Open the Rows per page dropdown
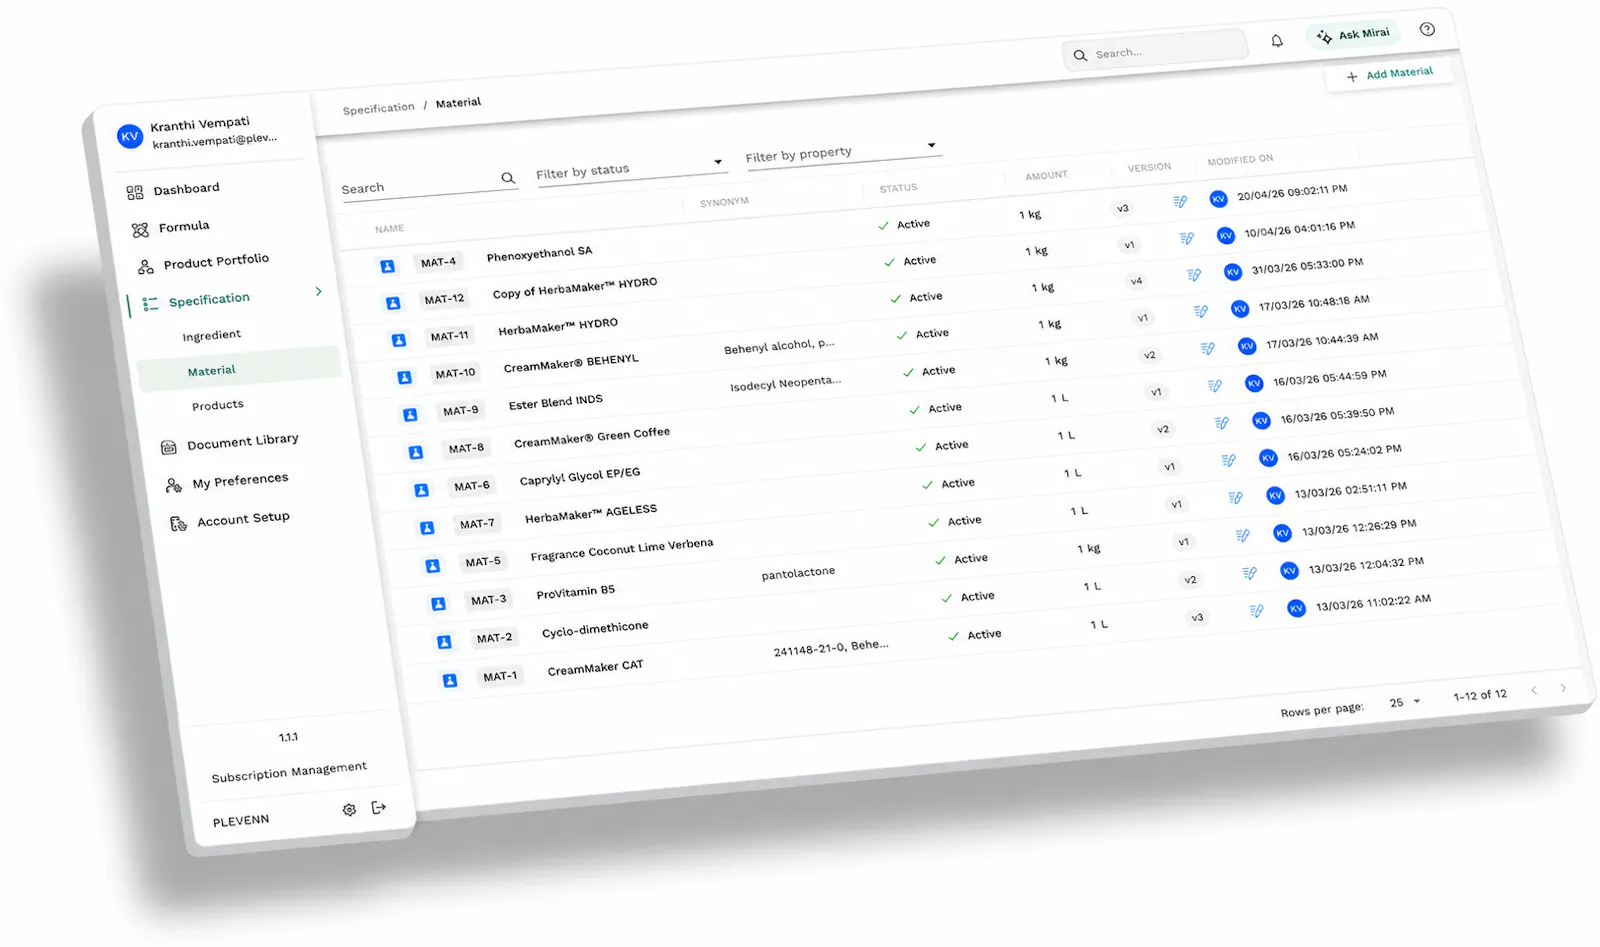Viewport: 1600px width, 947px height. click(x=1404, y=702)
